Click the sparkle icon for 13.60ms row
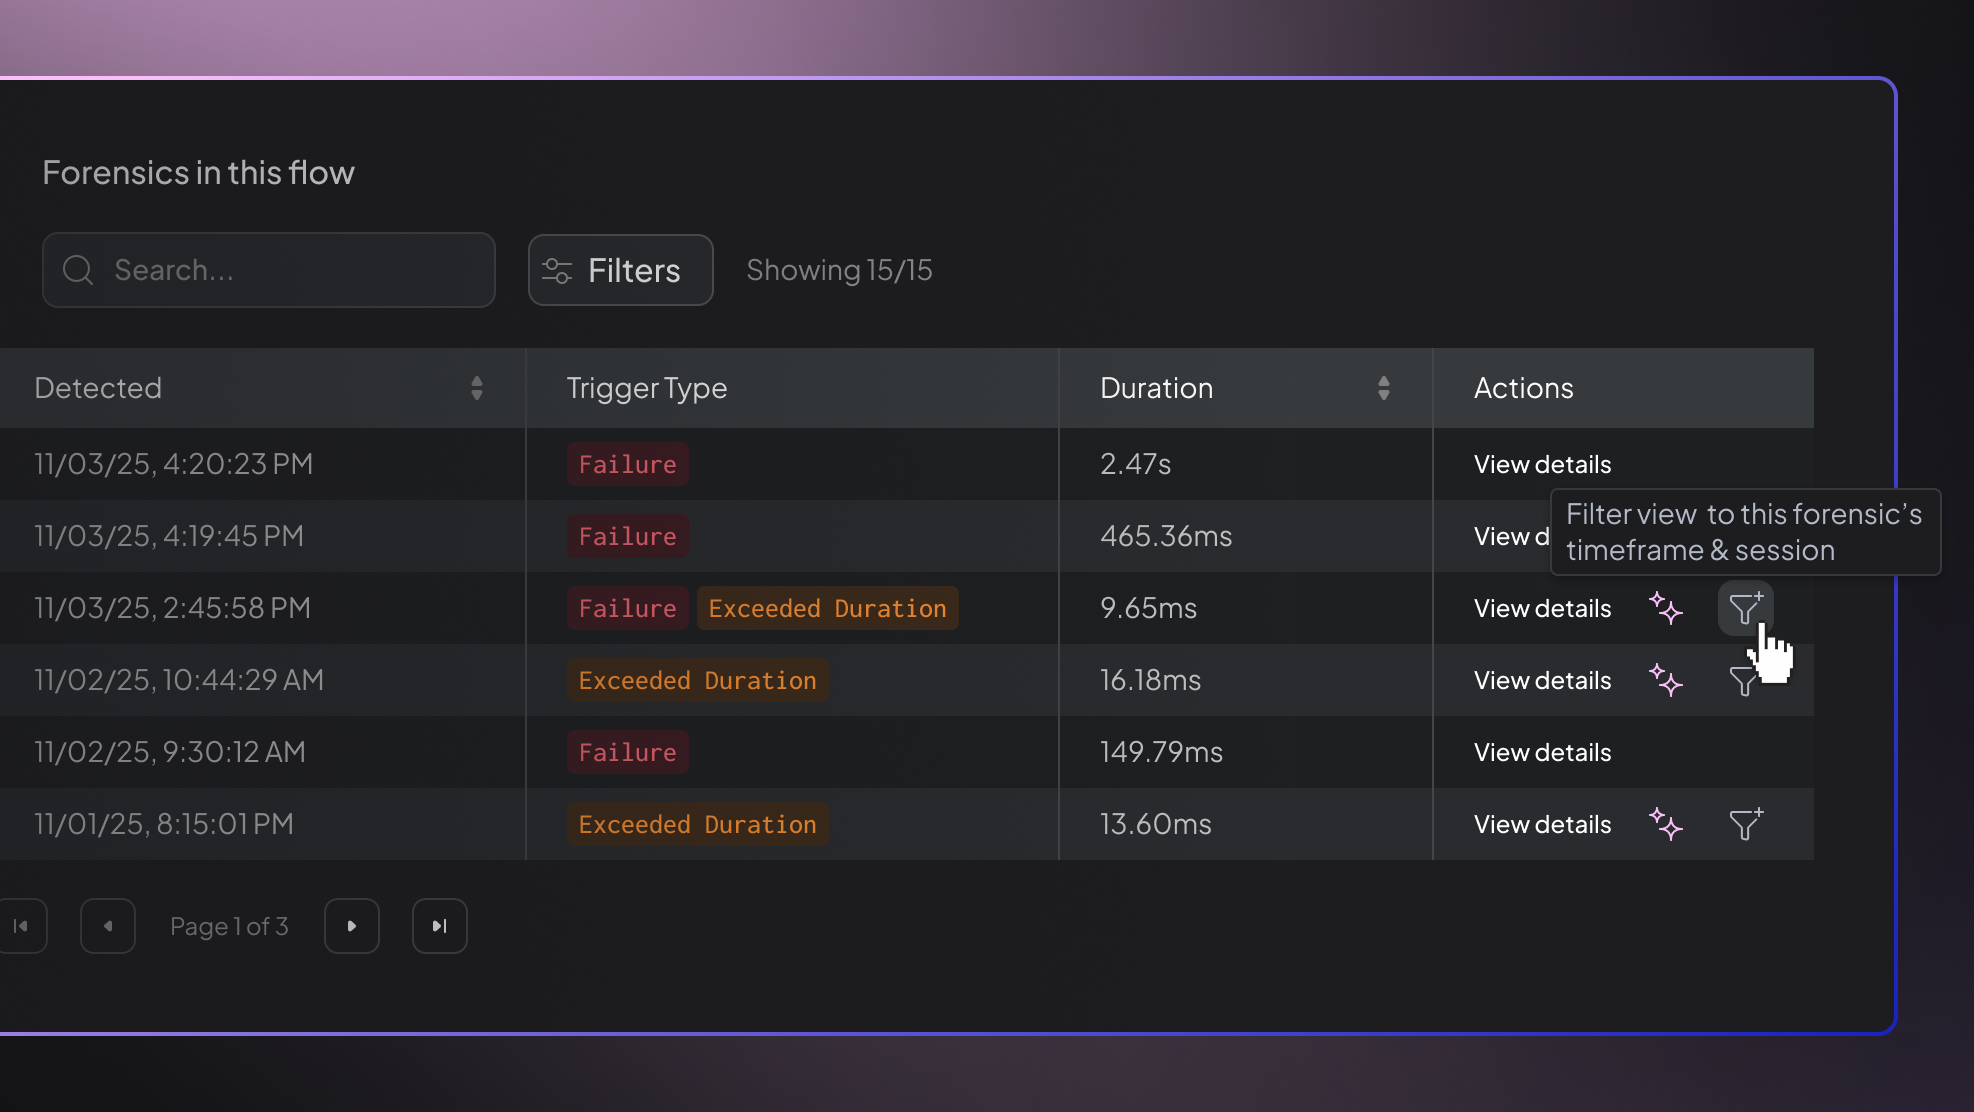1974x1112 pixels. (x=1666, y=824)
